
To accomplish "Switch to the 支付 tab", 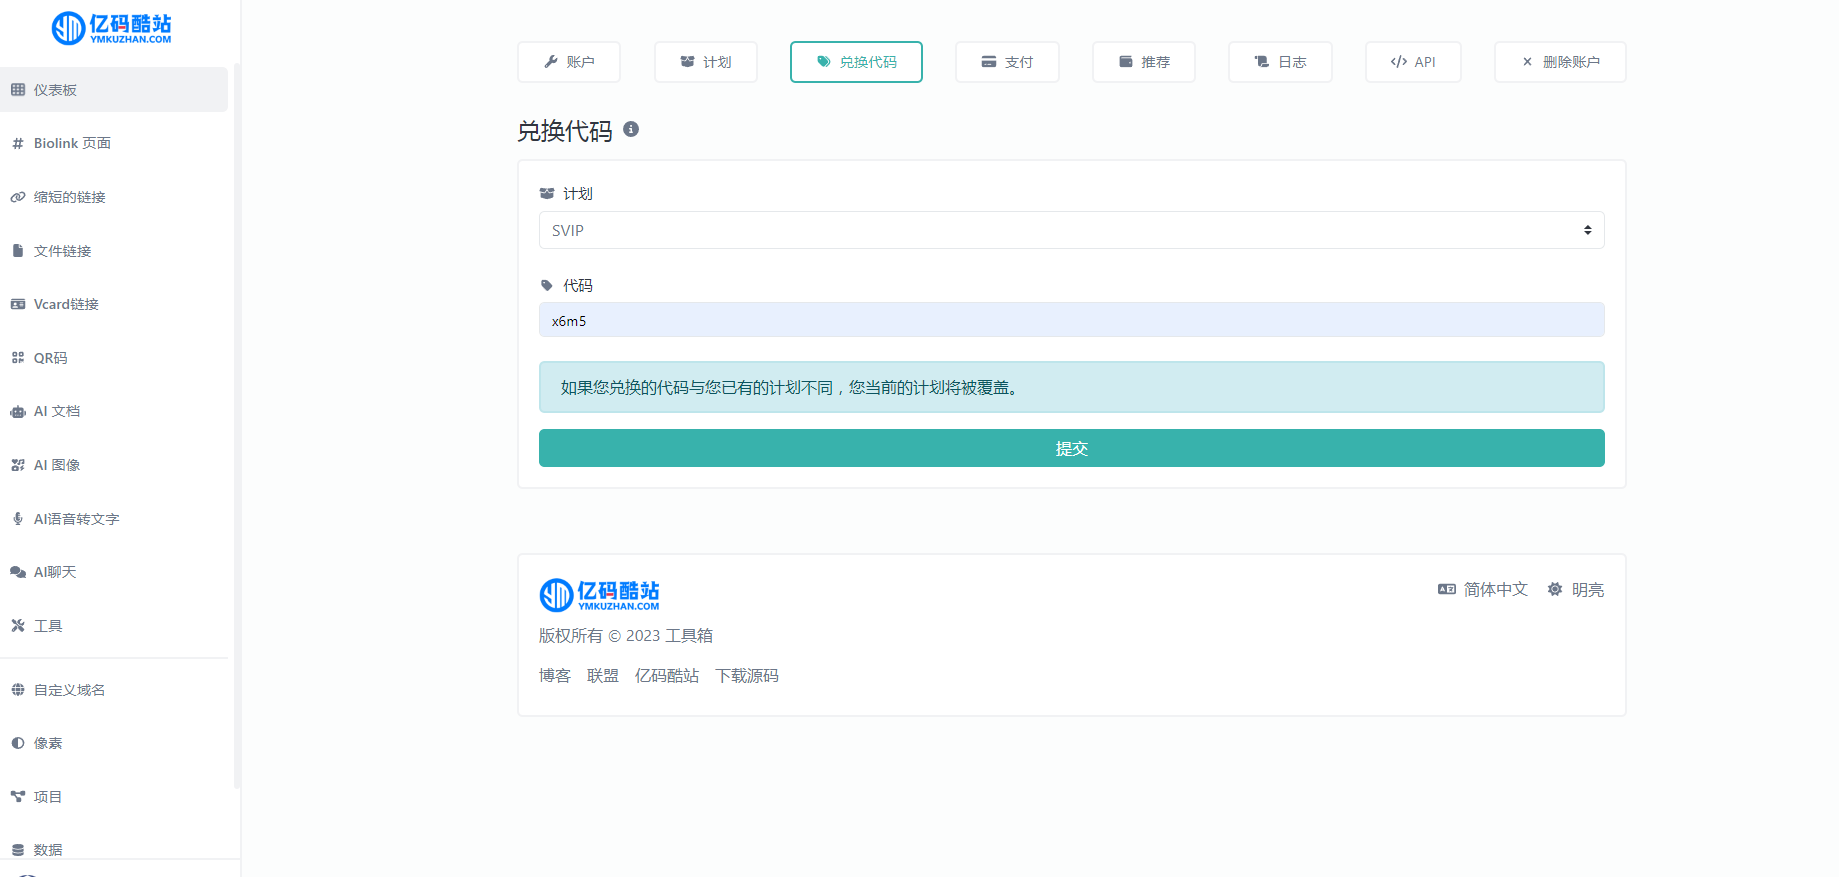I will click(x=1007, y=62).
